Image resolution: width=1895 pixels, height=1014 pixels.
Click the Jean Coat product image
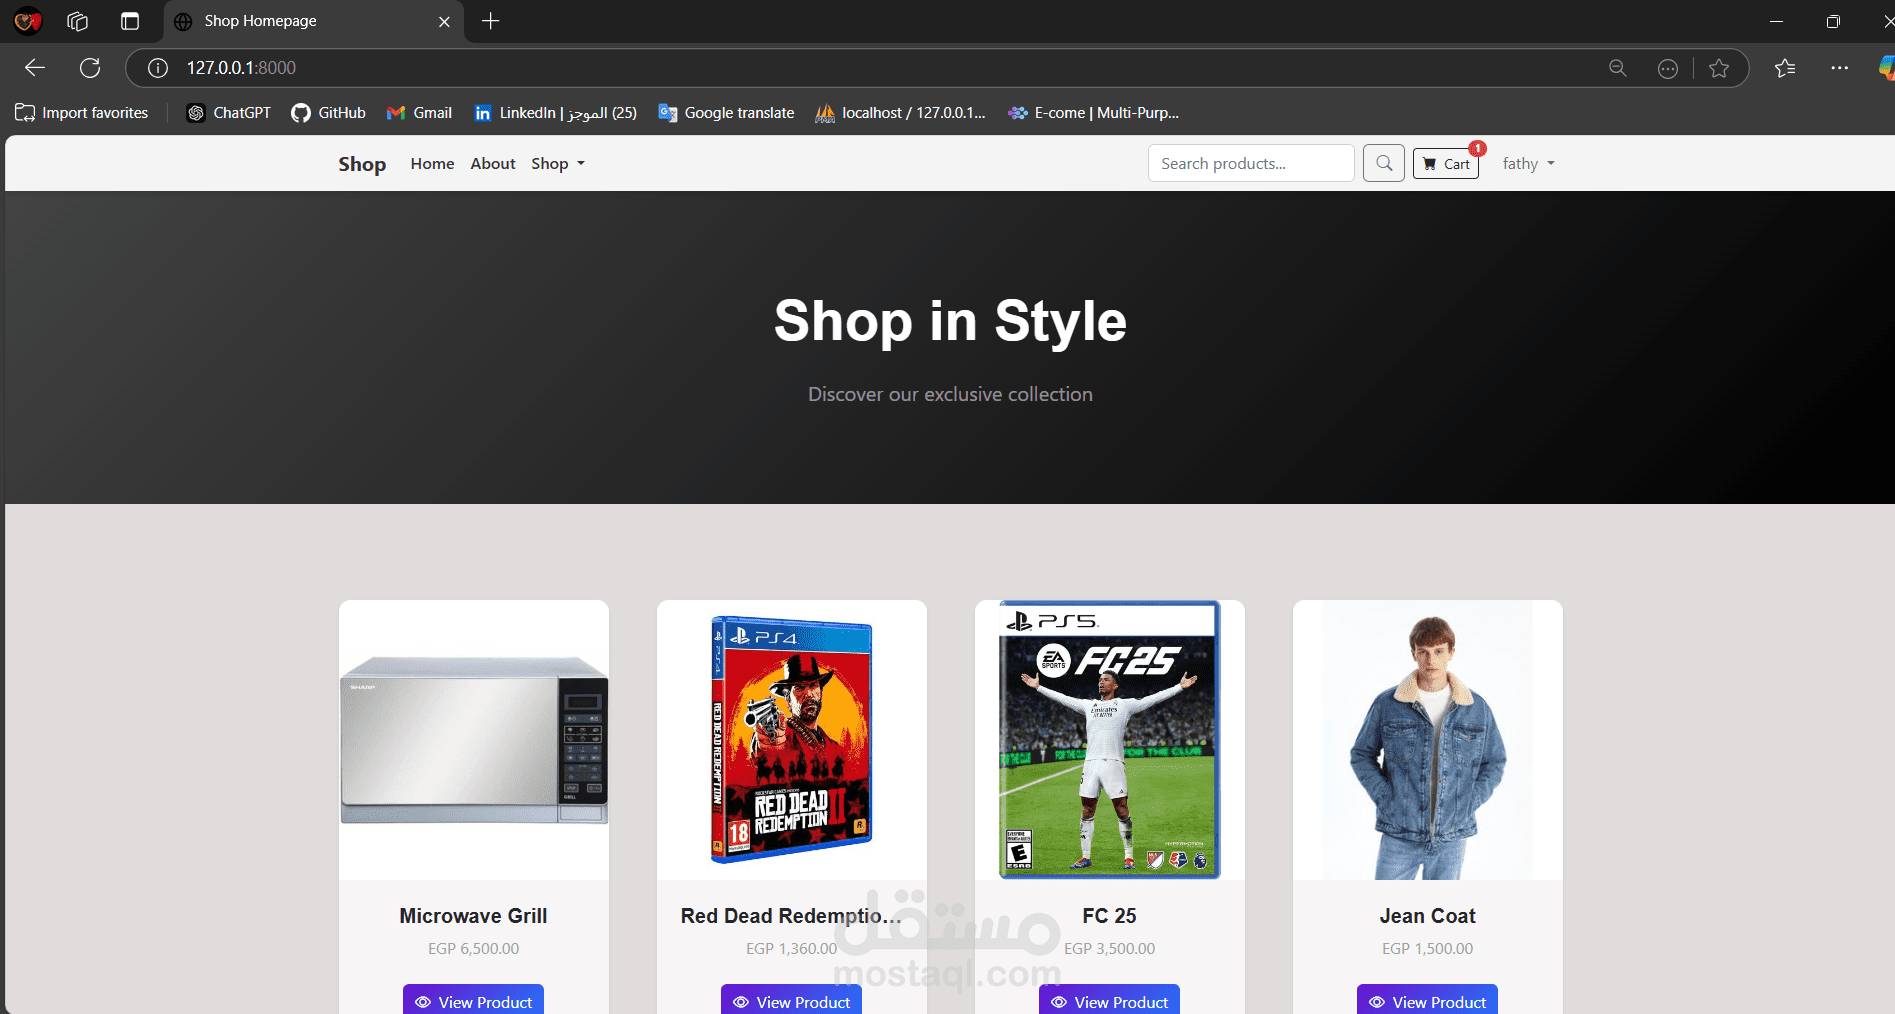click(x=1428, y=740)
